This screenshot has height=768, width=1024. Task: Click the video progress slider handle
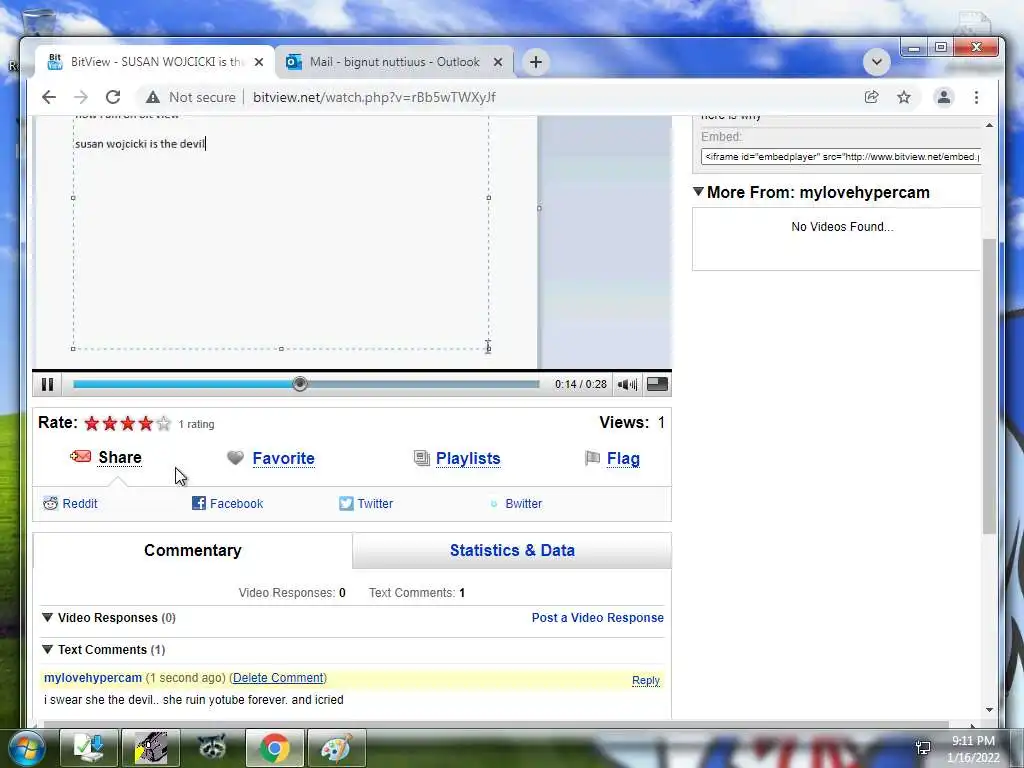pyautogui.click(x=300, y=384)
